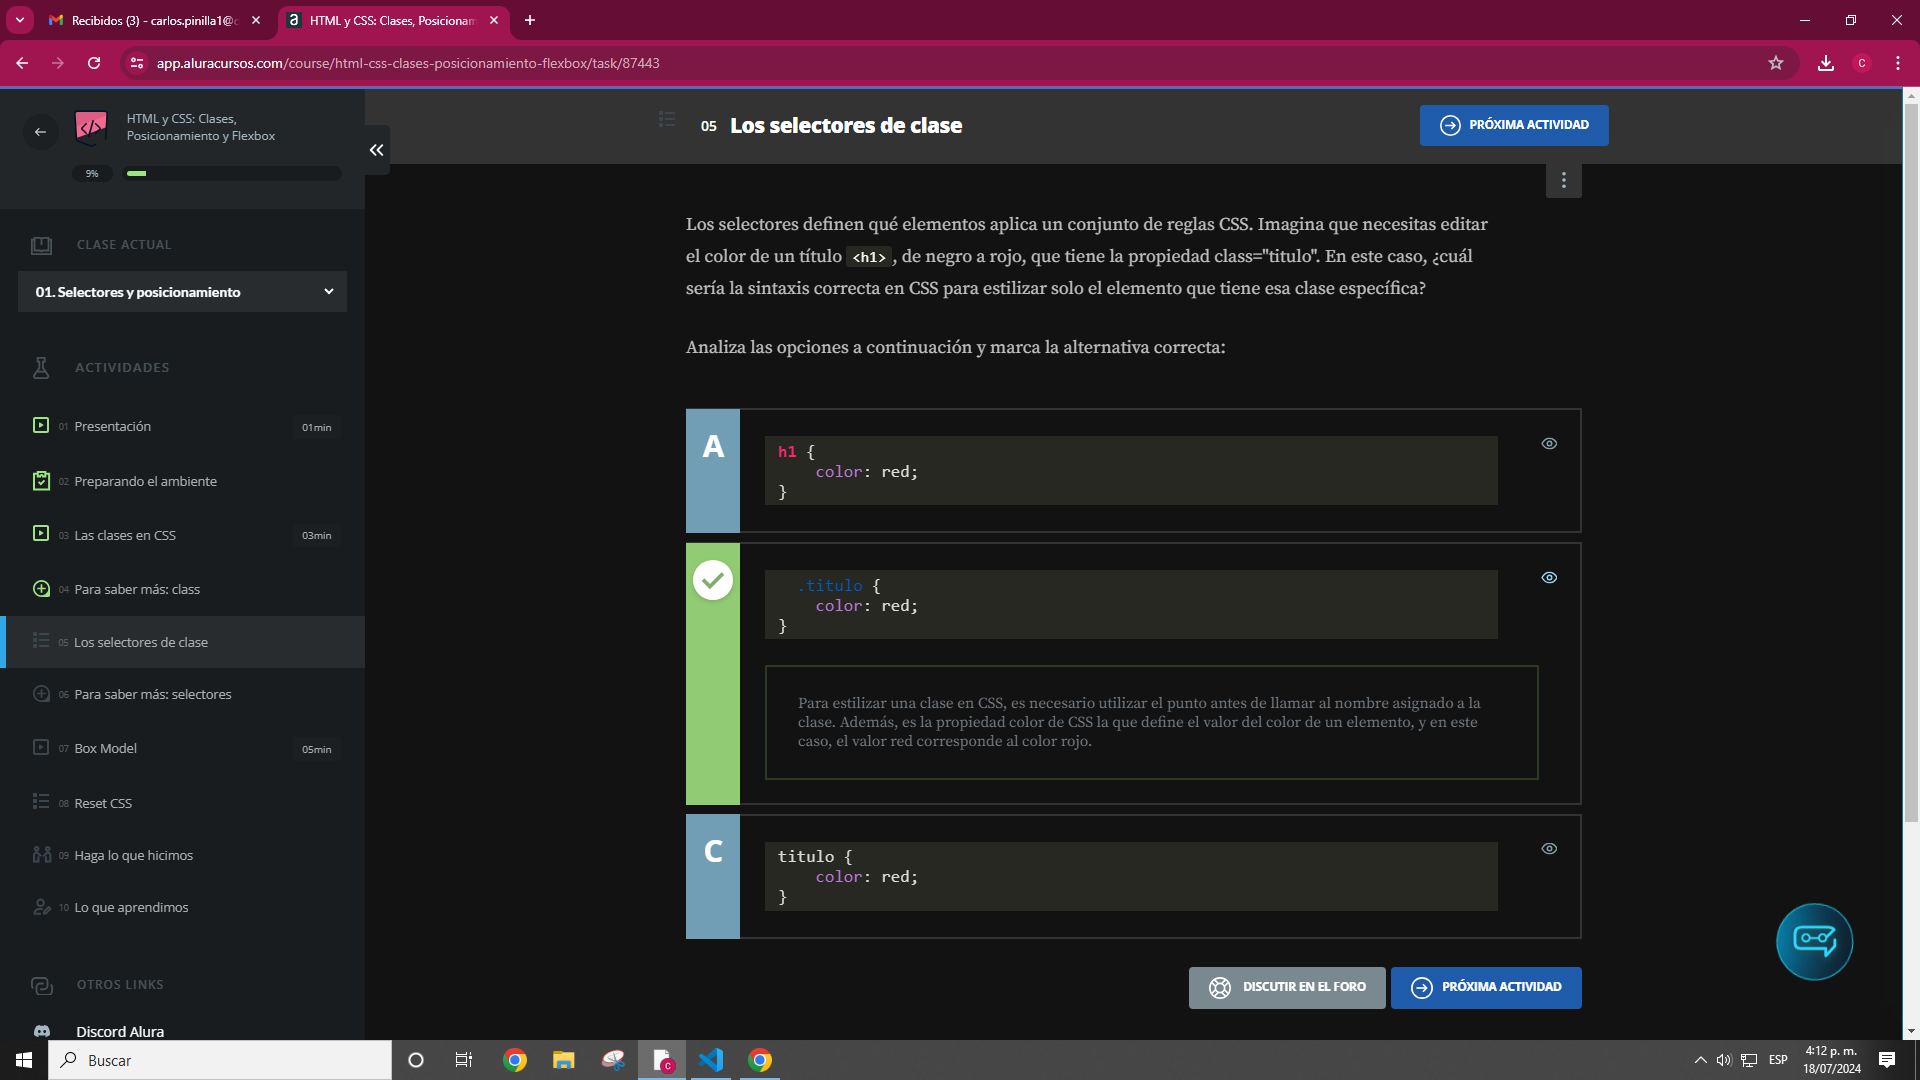Open the tab search dropdown arrow
This screenshot has height=1080, width=1920.
coord(19,20)
